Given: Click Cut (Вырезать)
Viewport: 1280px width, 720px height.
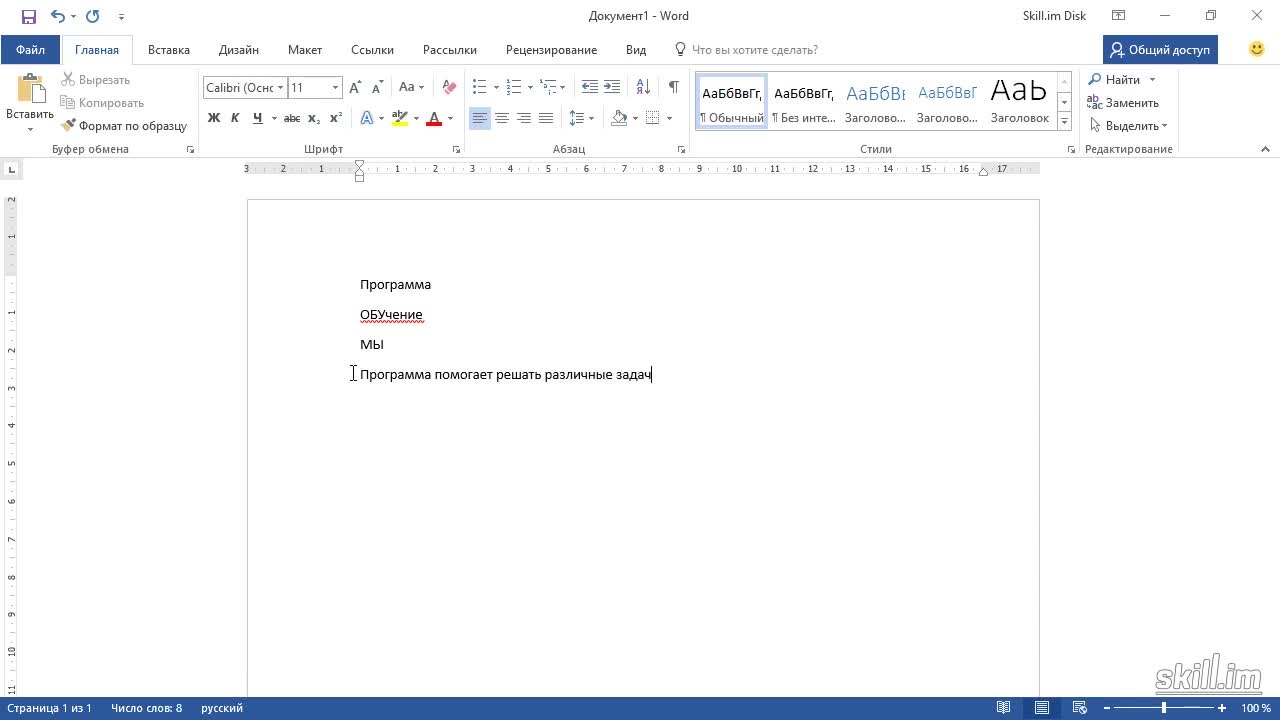Looking at the screenshot, I should [96, 80].
